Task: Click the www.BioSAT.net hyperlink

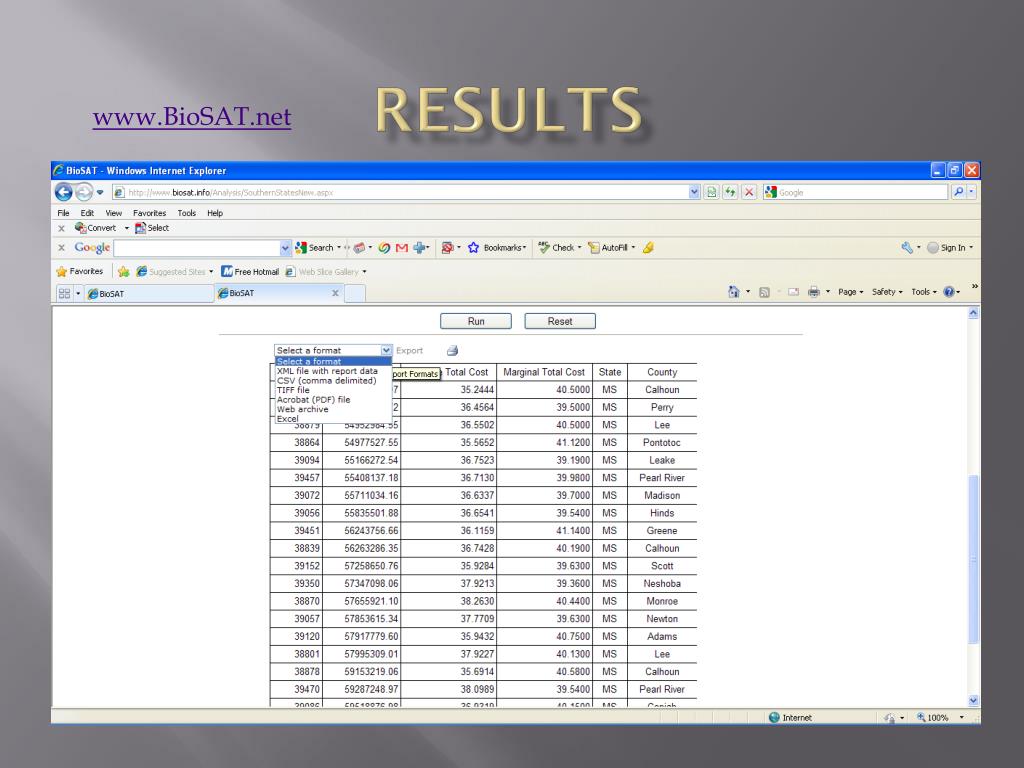Action: point(192,116)
